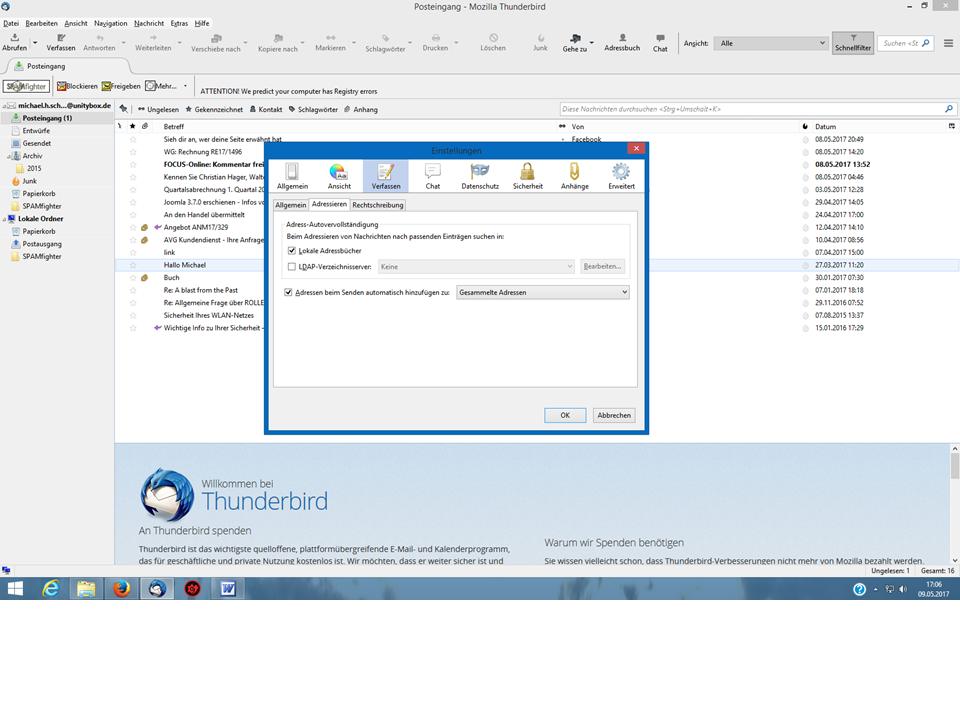Switch to the Allgemein sub-tab
This screenshot has height=720, width=960.
pyautogui.click(x=290, y=205)
